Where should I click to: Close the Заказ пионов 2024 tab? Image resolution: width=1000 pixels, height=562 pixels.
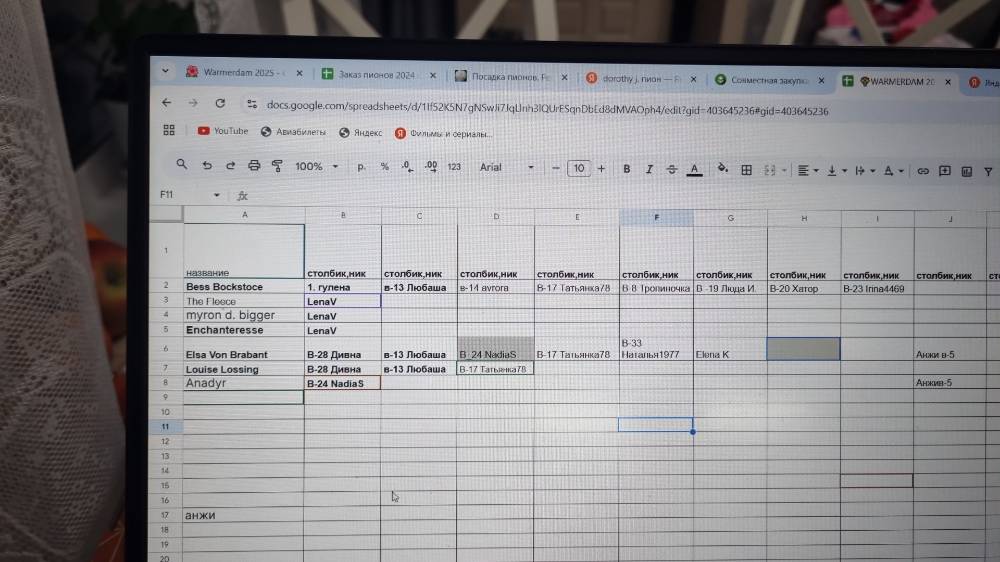click(x=433, y=75)
